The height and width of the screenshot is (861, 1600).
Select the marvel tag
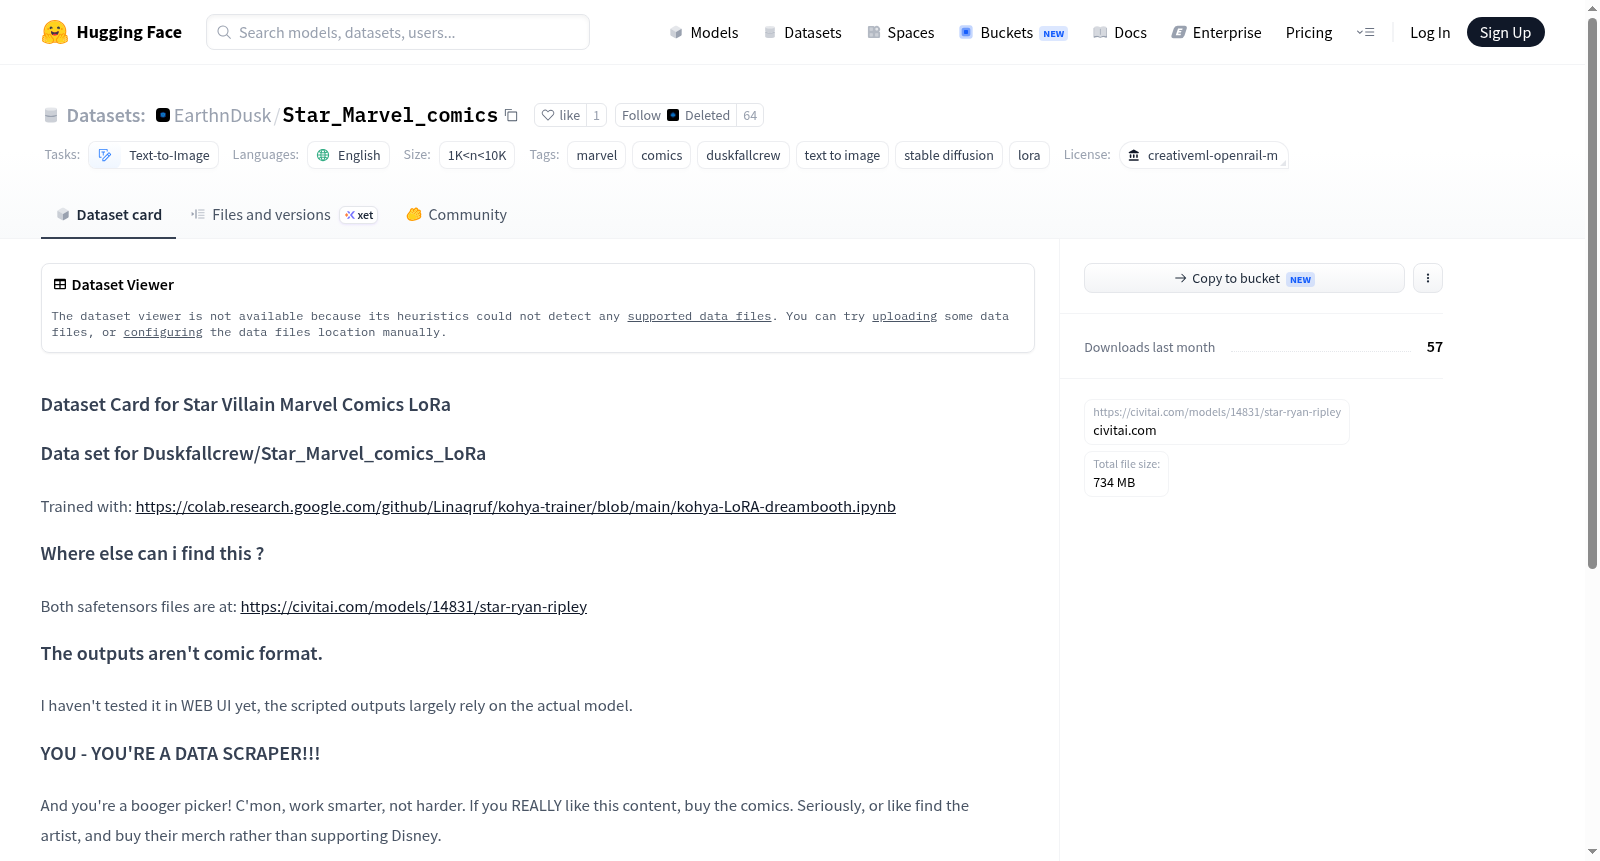point(597,155)
